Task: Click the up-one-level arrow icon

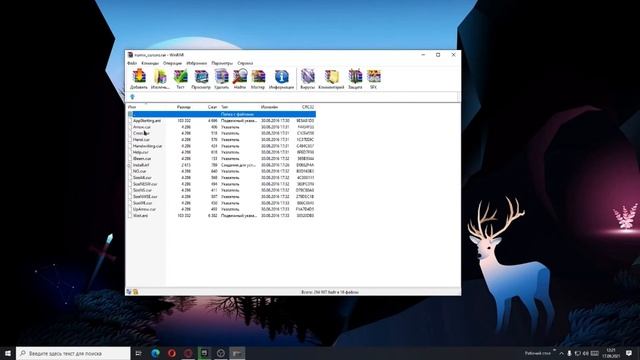Action: (x=132, y=97)
